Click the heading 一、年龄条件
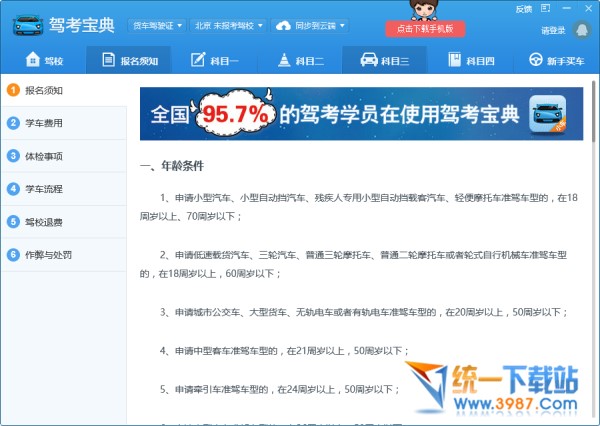Viewport: 600px width, 426px height. coord(172,166)
